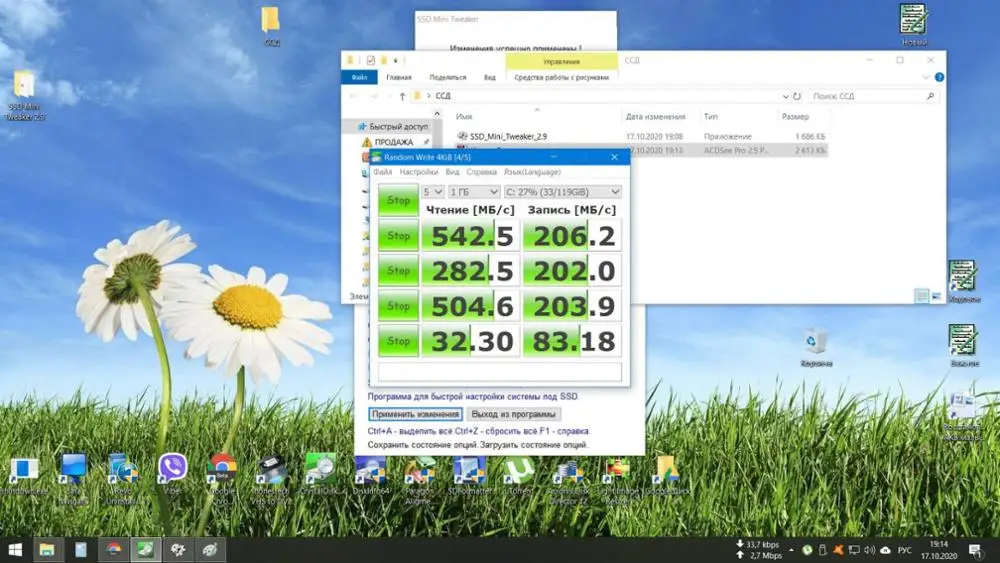Open the Средства работы с рисунками tab
Viewport: 1000px width, 563px height.
click(561, 77)
